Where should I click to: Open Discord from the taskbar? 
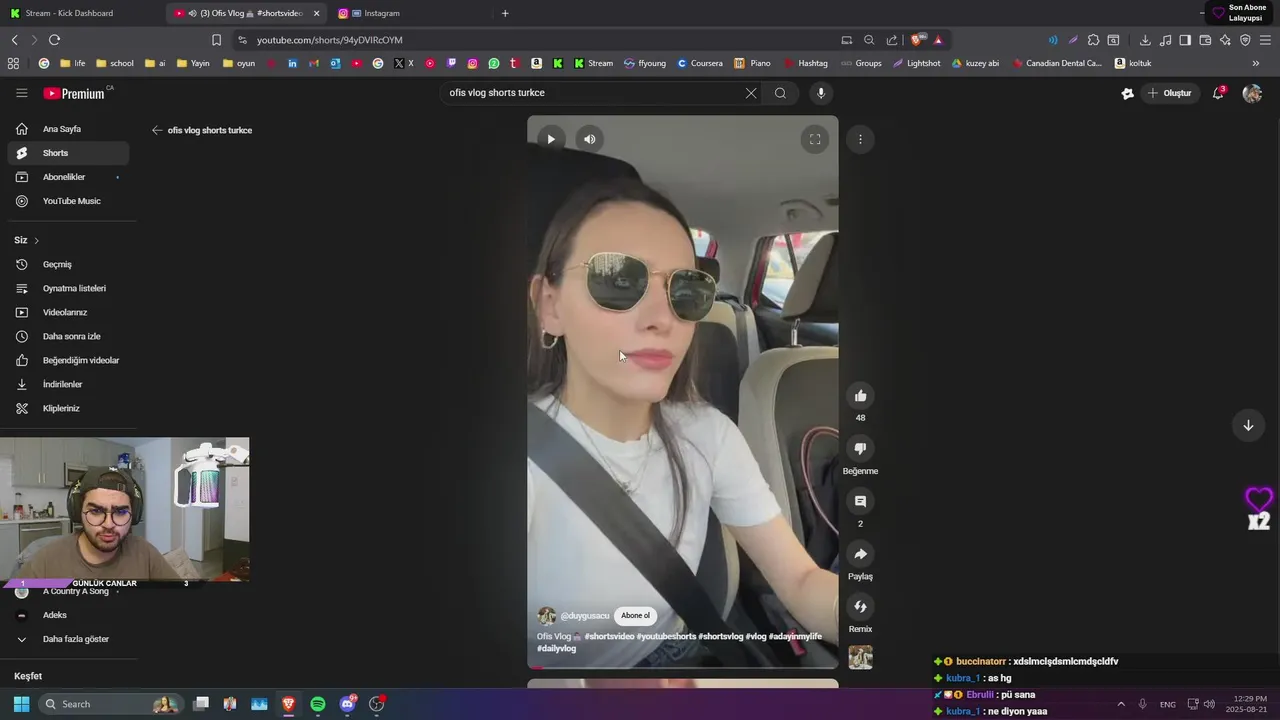pos(348,704)
